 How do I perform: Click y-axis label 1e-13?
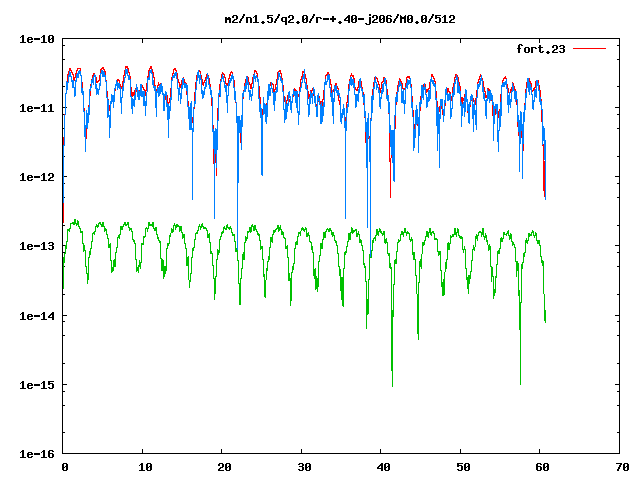[x=37, y=246]
